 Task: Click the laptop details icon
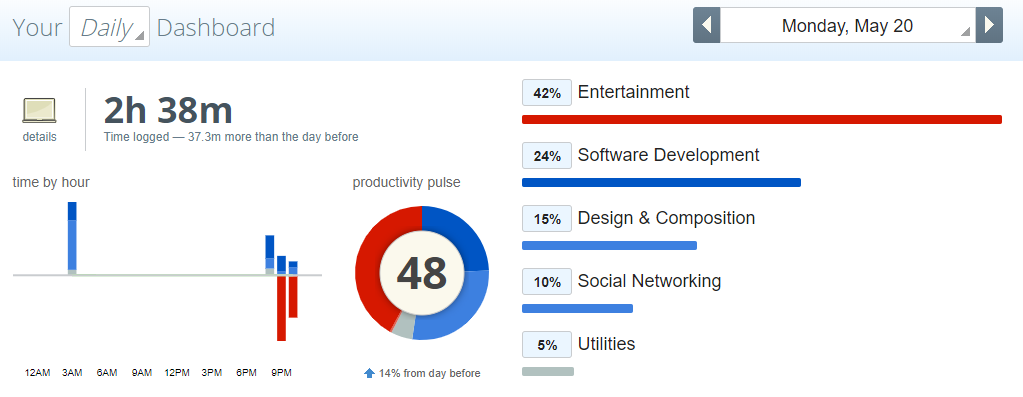pyautogui.click(x=39, y=111)
